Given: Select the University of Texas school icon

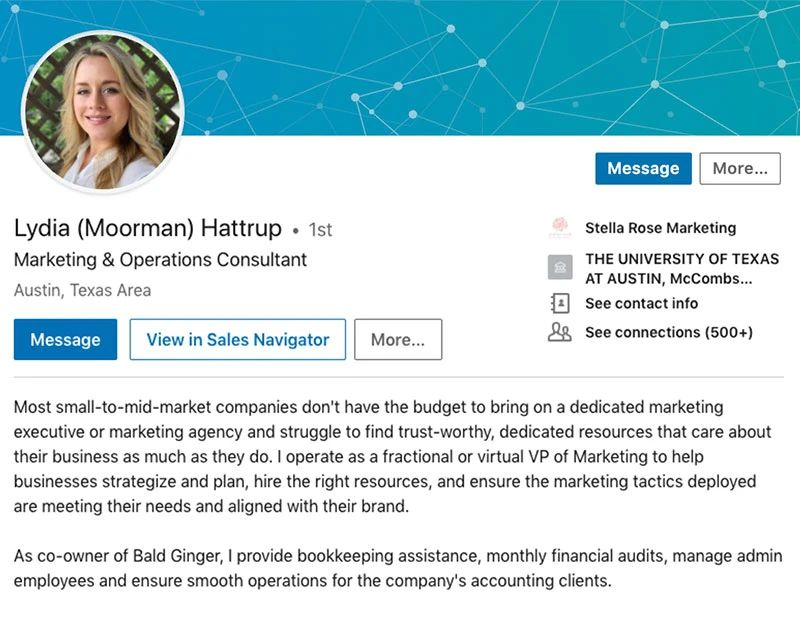Looking at the screenshot, I should tap(557, 267).
